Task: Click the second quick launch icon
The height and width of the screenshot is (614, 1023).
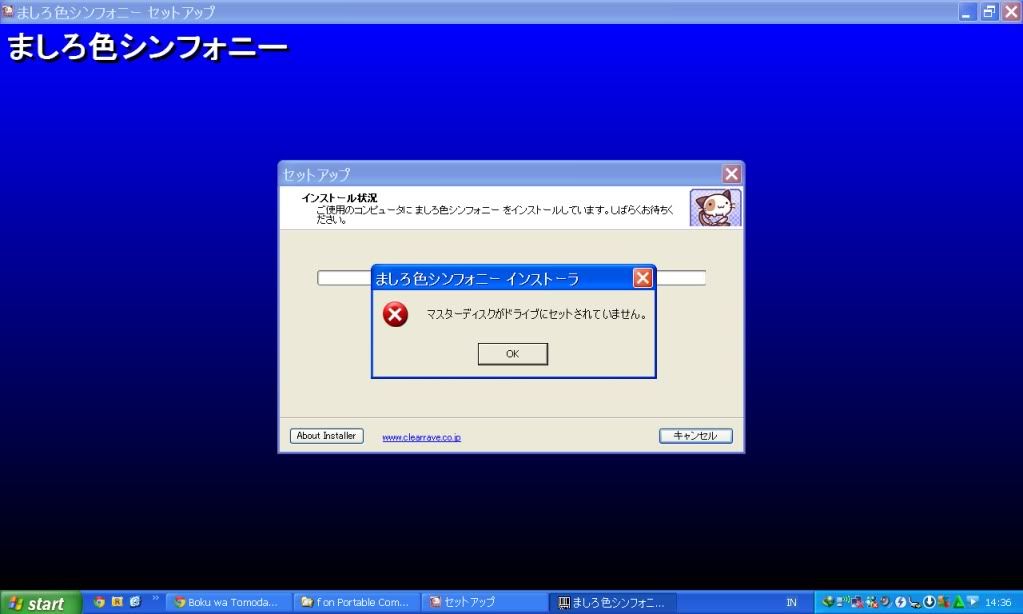Action: (x=117, y=602)
